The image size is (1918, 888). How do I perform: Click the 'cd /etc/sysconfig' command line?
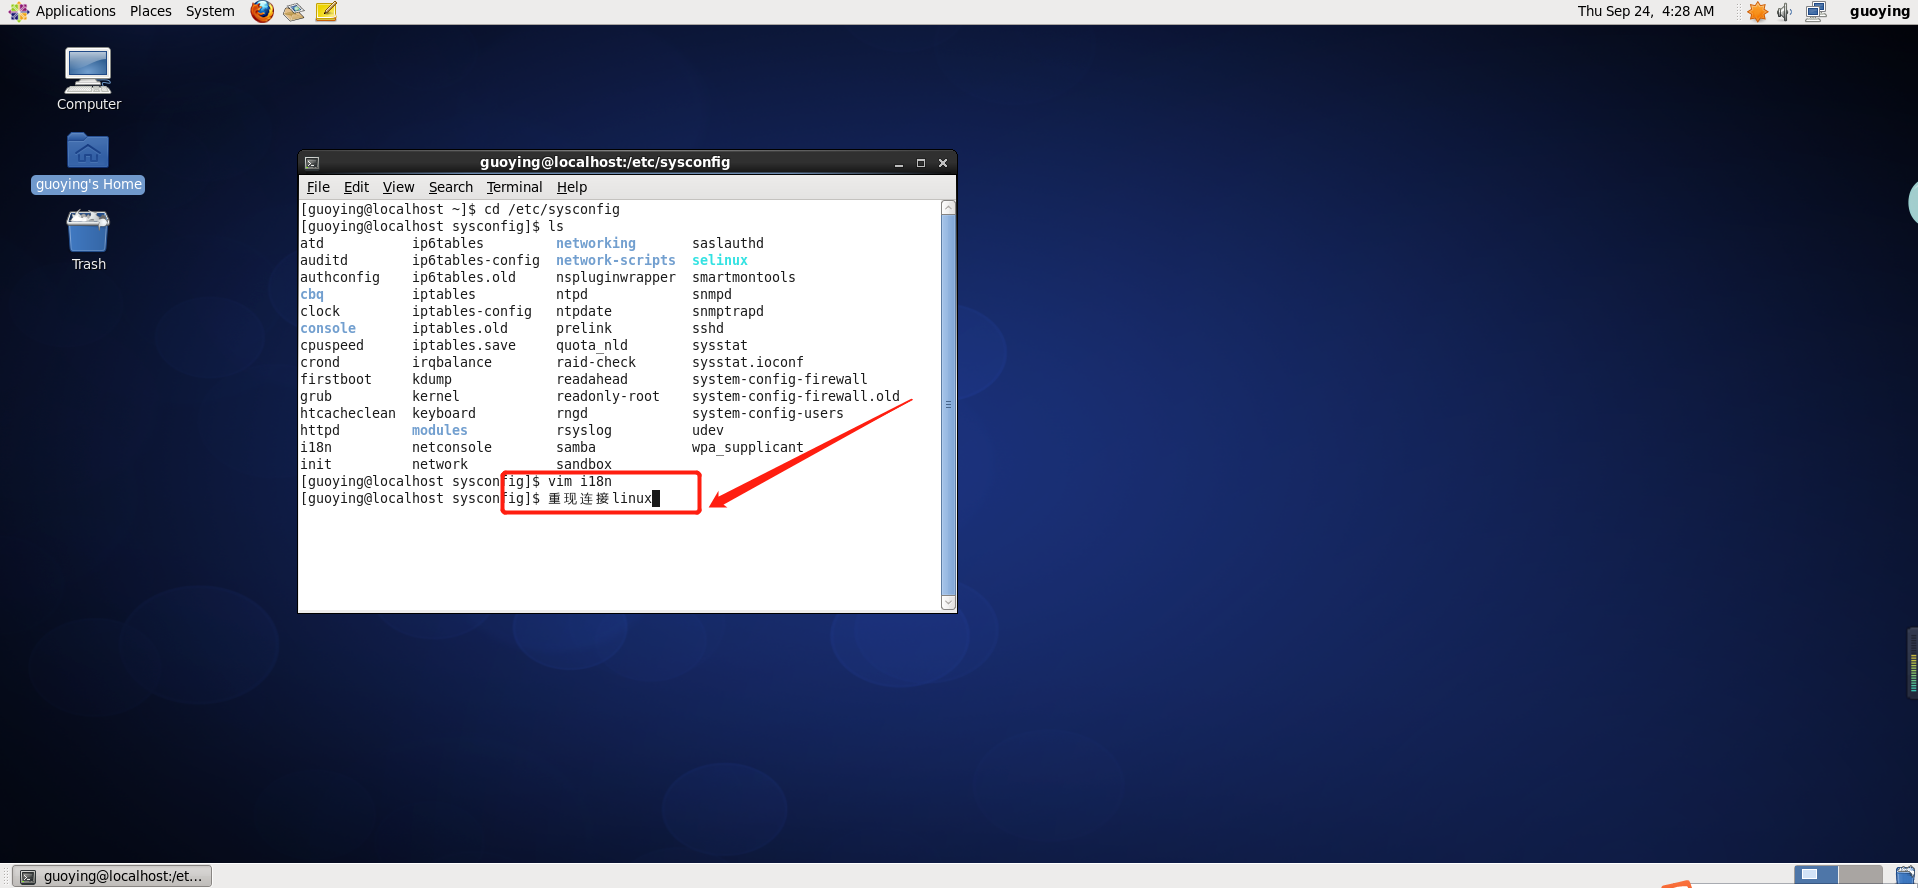(x=552, y=209)
